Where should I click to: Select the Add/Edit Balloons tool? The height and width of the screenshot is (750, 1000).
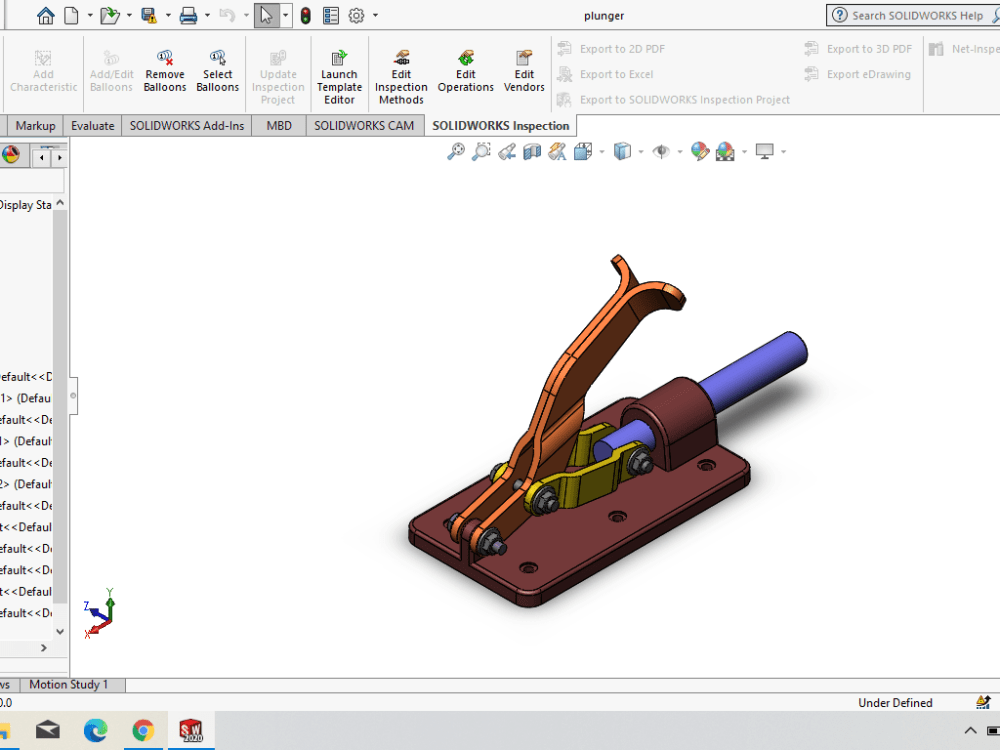[x=110, y=70]
